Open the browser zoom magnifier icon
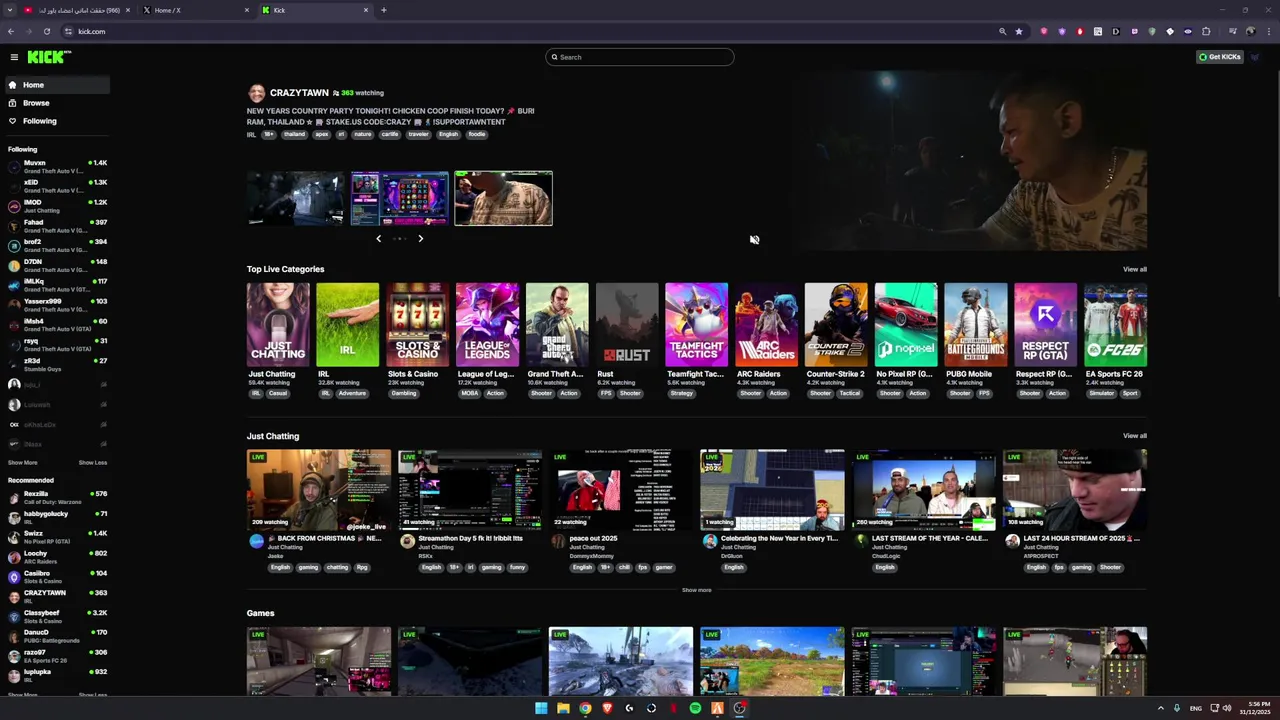Image resolution: width=1280 pixels, height=720 pixels. (x=1002, y=31)
